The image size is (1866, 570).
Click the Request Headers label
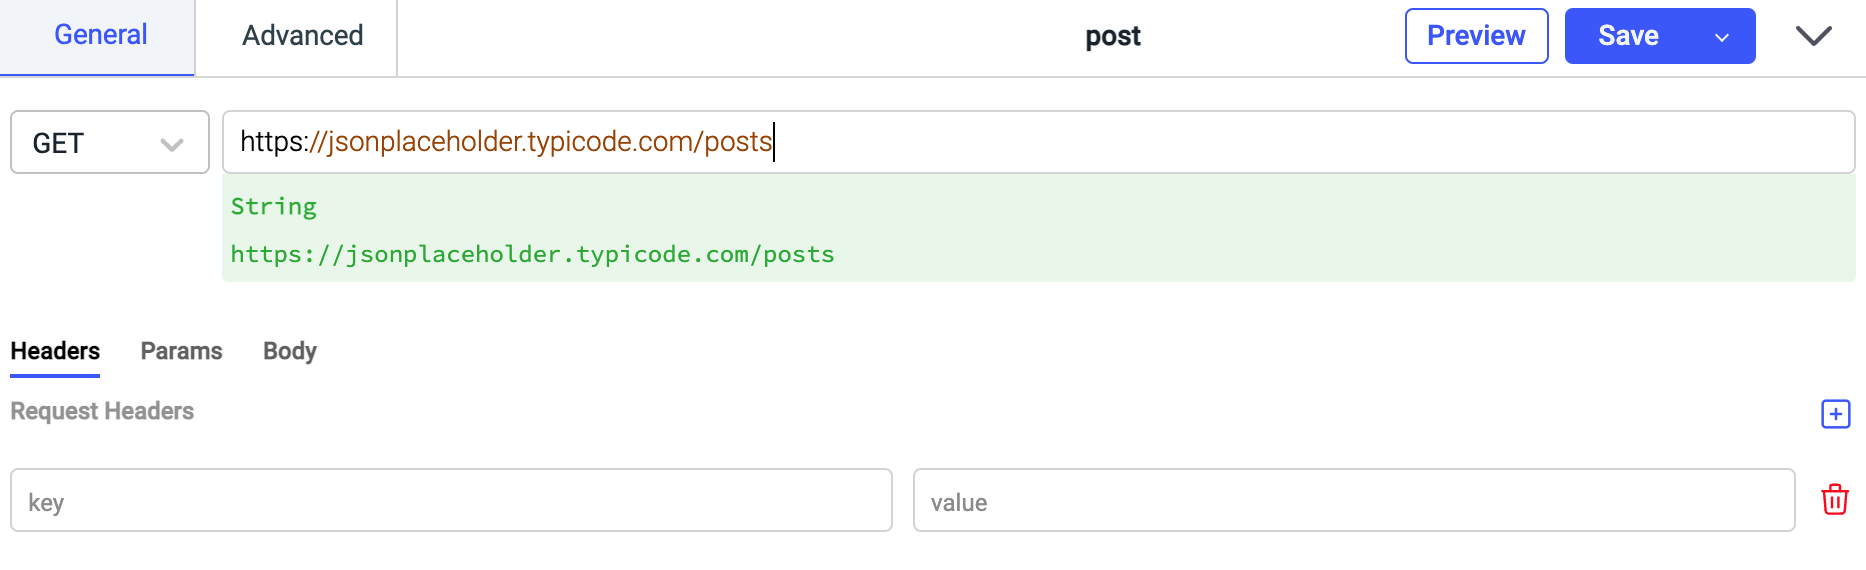102,412
